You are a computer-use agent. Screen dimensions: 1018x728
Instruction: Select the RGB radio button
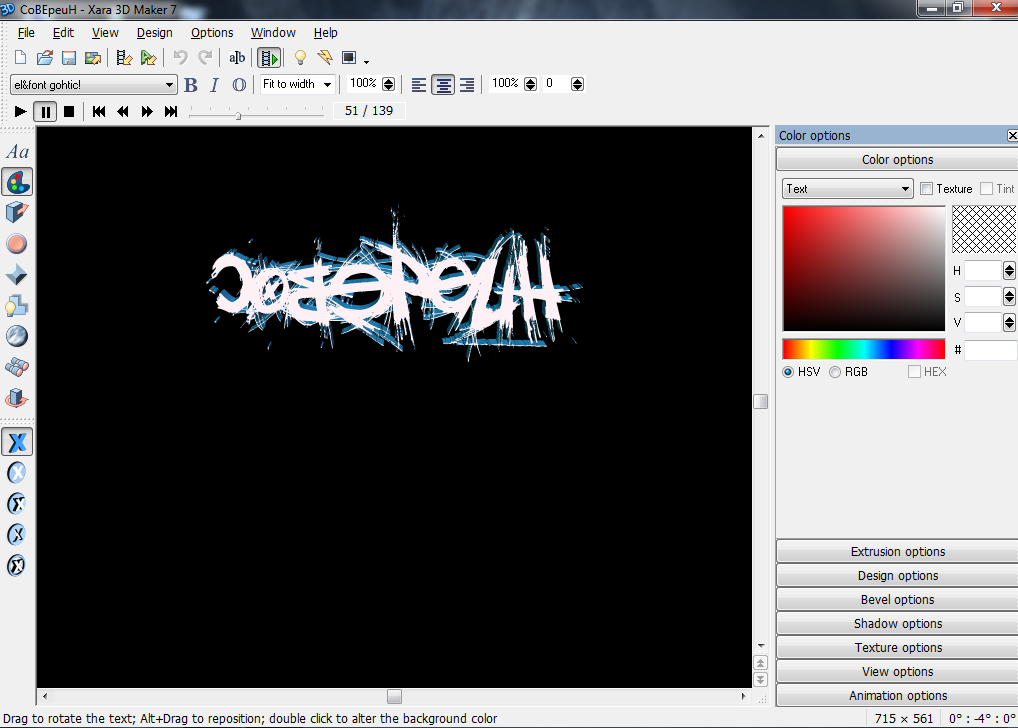click(x=835, y=372)
